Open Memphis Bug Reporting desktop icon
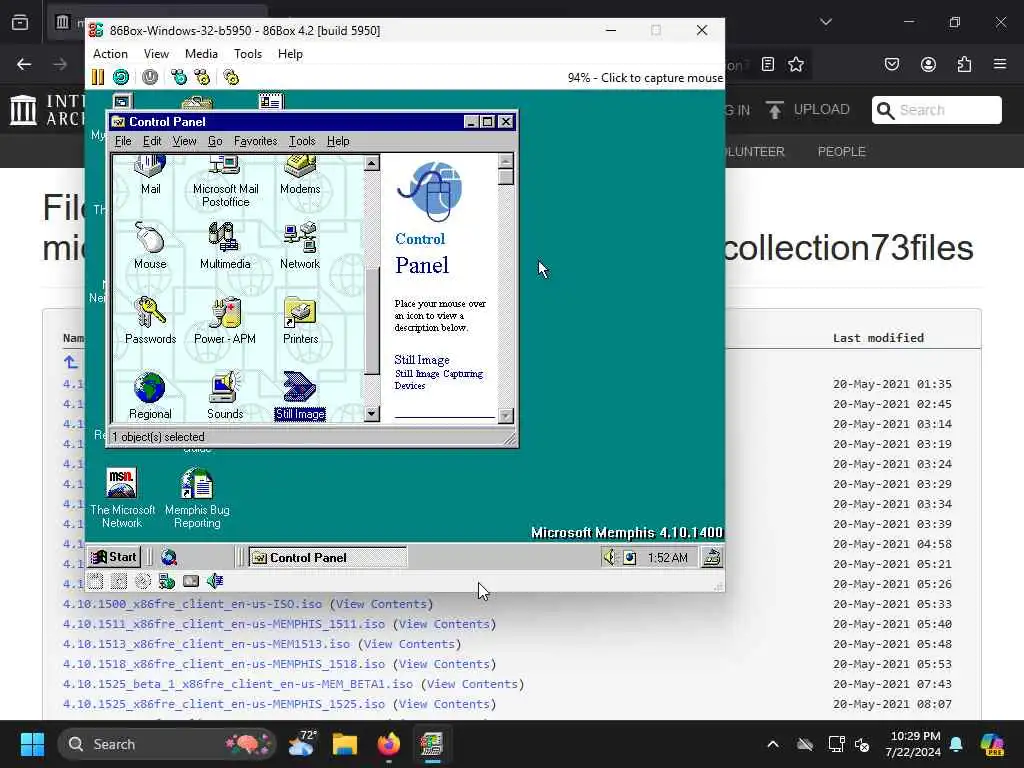This screenshot has height=768, width=1024. (197, 498)
